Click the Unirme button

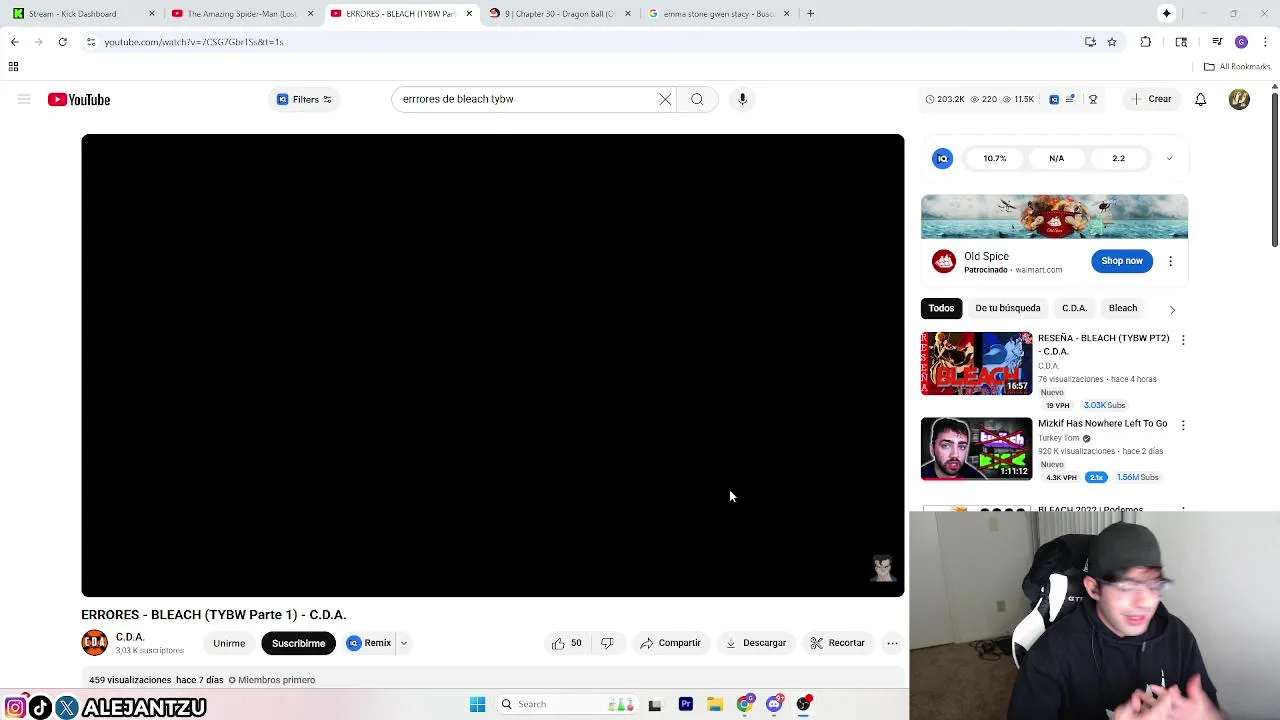pyautogui.click(x=229, y=643)
